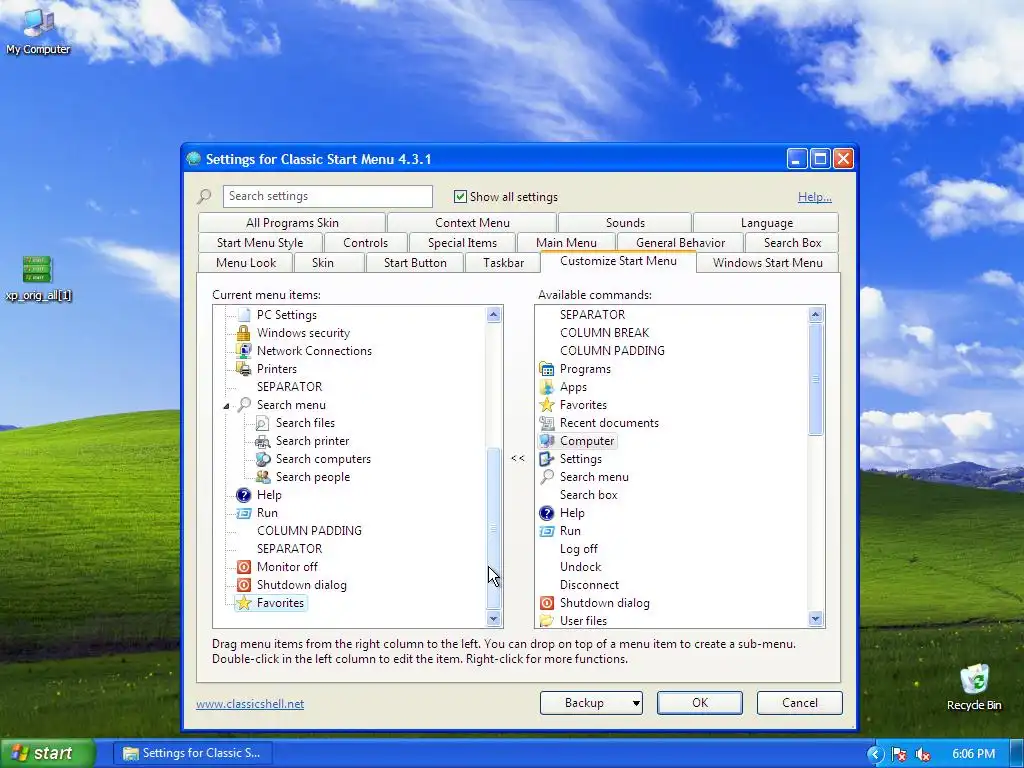Select Search menu magnifier in available commands
Image resolution: width=1024 pixels, height=768 pixels.
[x=547, y=477]
